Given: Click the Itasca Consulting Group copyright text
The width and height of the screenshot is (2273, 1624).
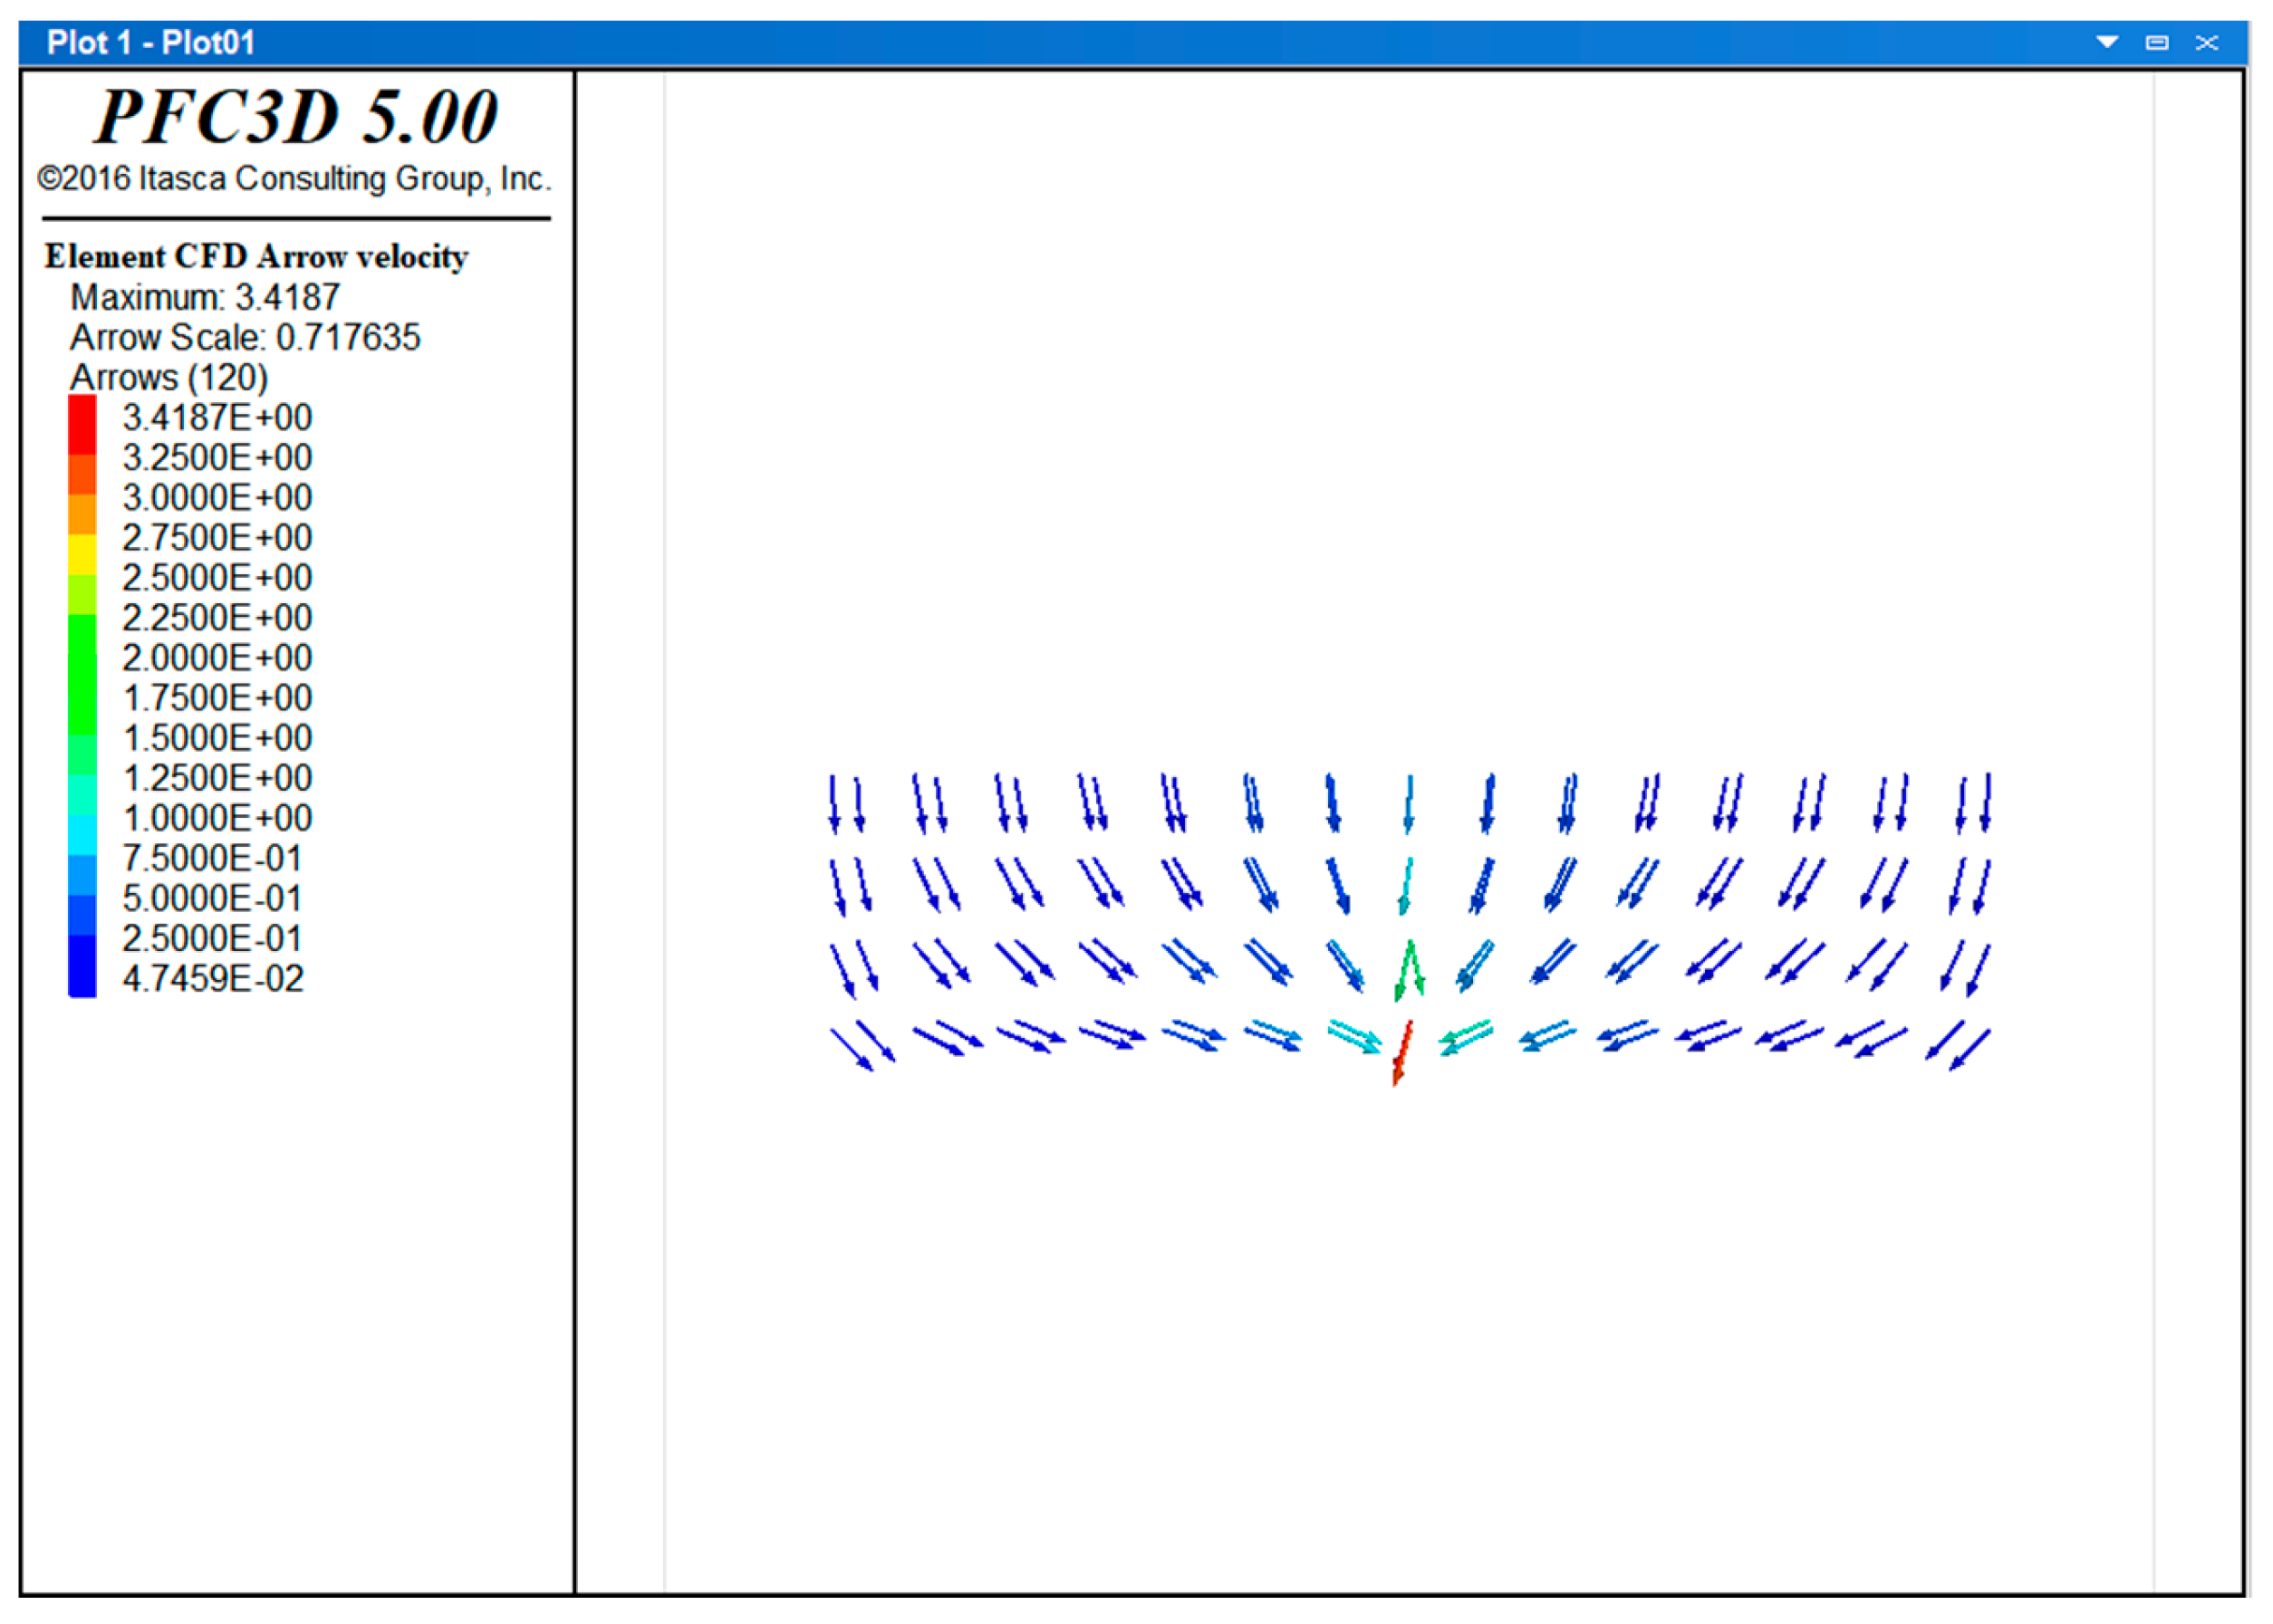Looking at the screenshot, I should 294,179.
